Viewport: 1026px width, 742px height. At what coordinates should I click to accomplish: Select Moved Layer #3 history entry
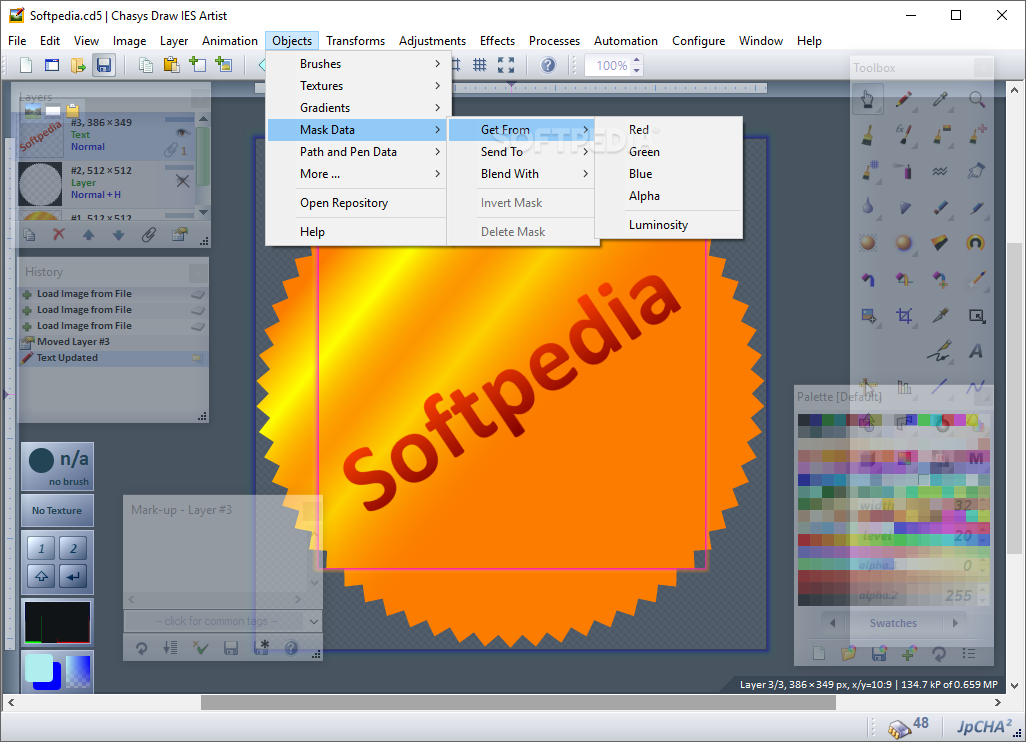pyautogui.click(x=113, y=342)
